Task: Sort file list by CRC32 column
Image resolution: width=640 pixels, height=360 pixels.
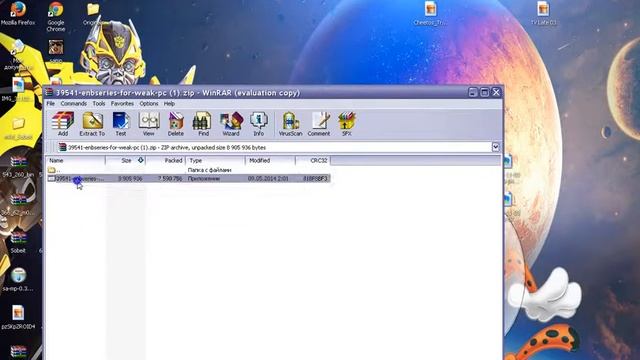Action: click(313, 160)
